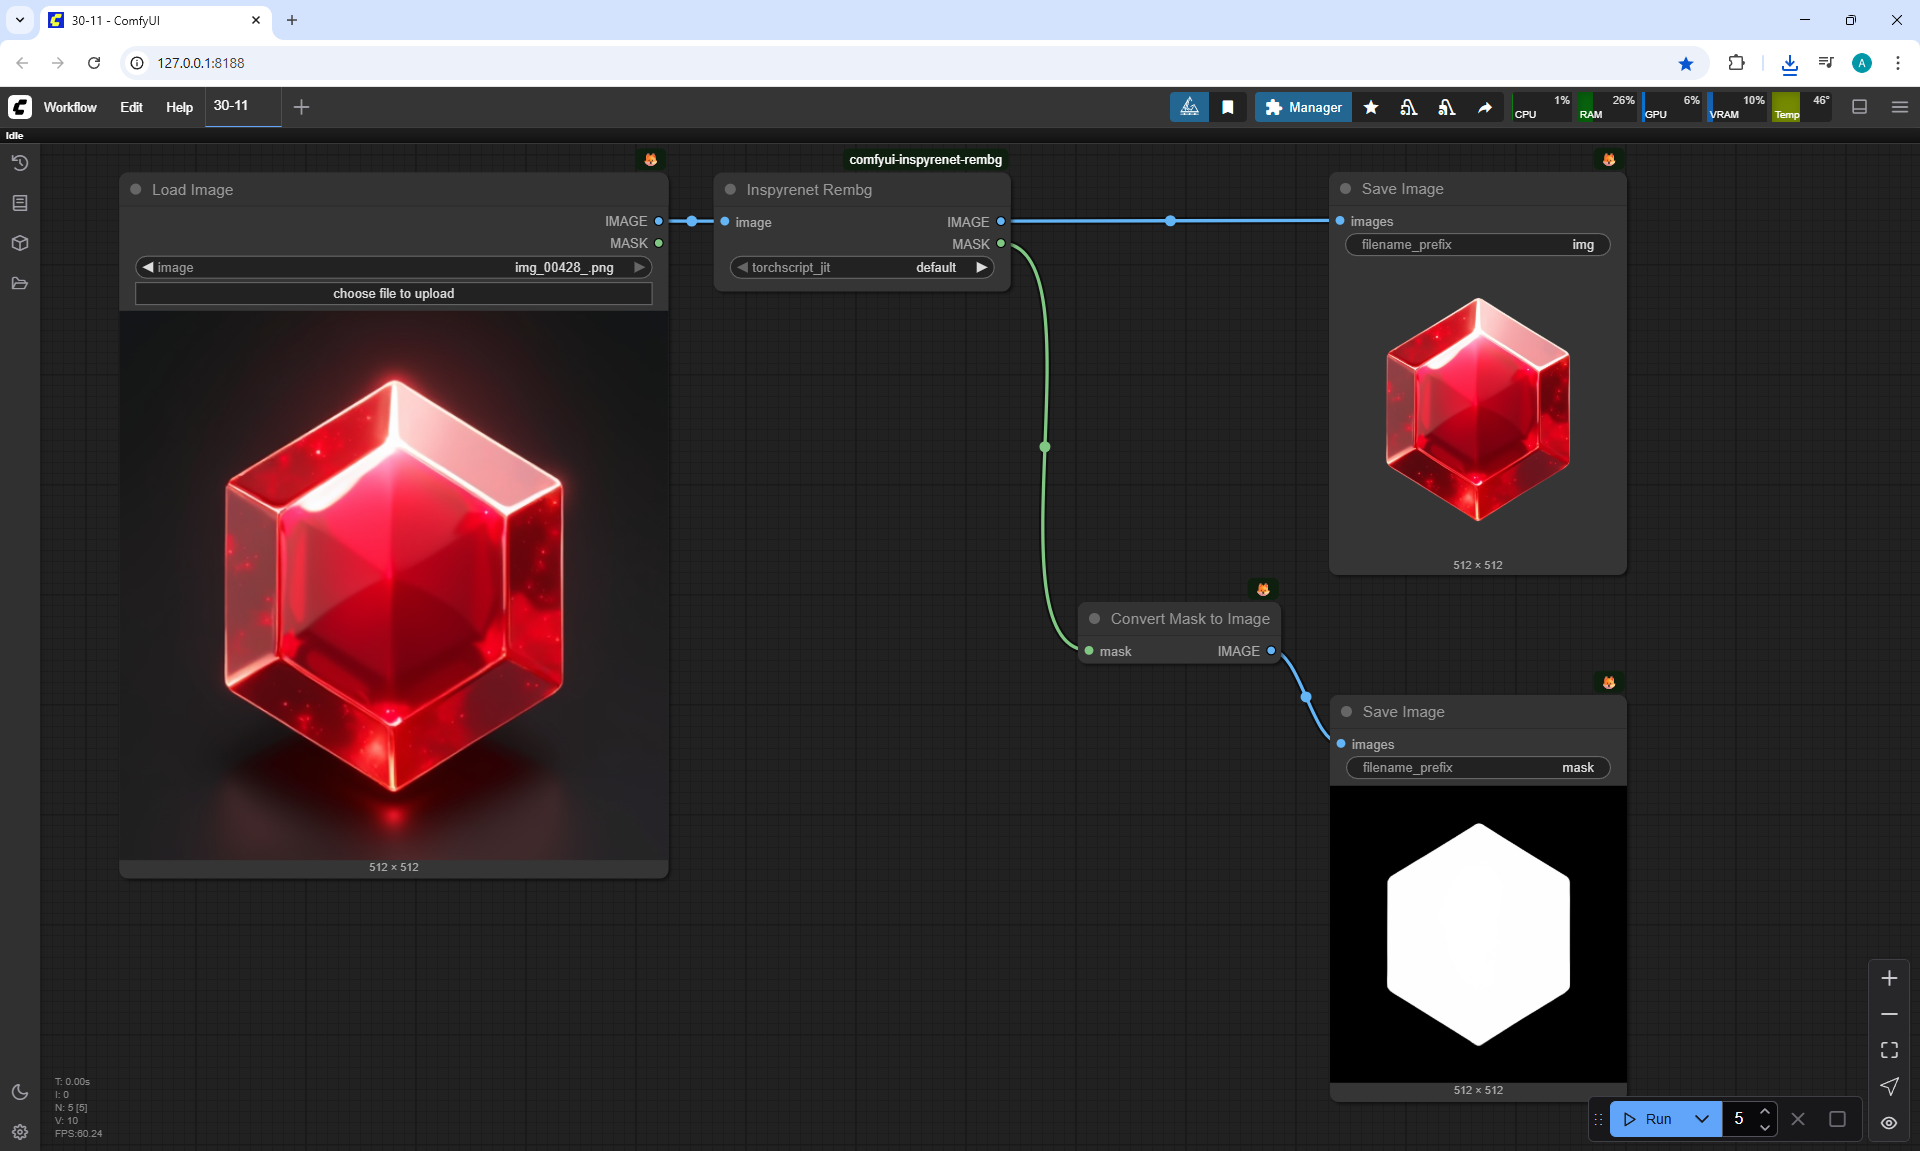This screenshot has height=1151, width=1920.
Task: Open the queue history sidebar icon
Action: [x=20, y=163]
